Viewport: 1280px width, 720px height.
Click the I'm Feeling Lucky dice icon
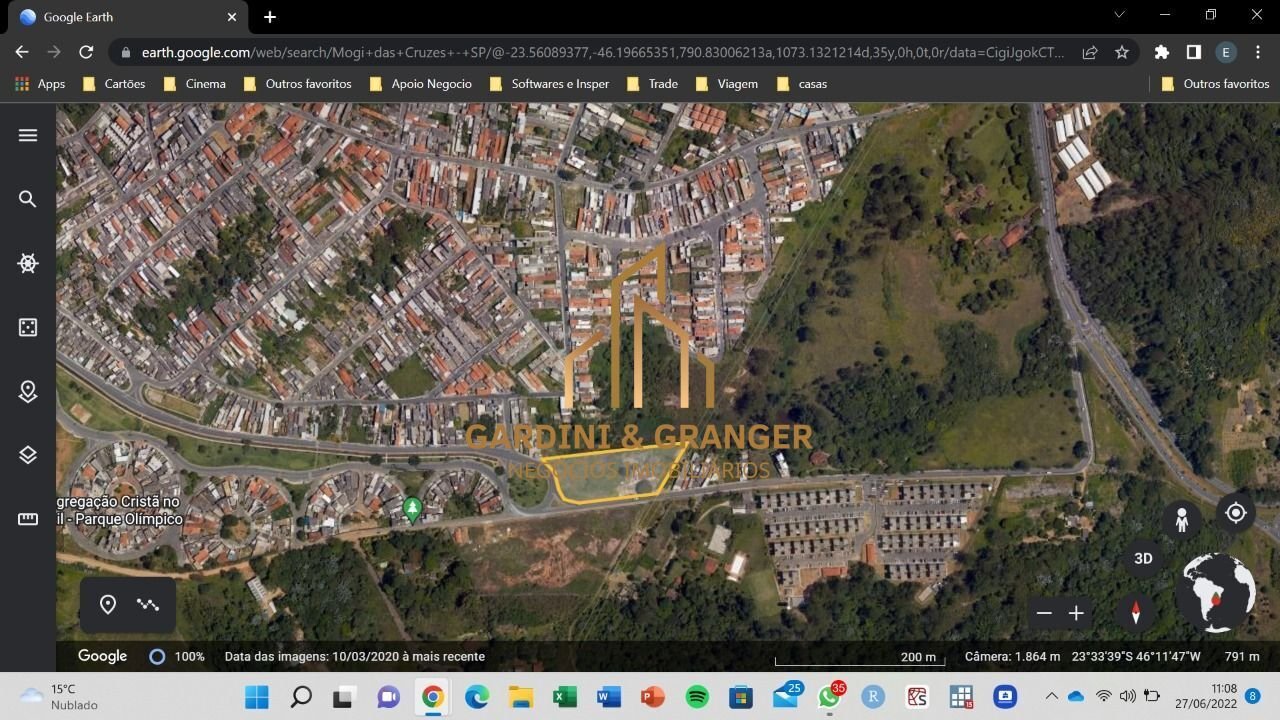[x=28, y=328]
